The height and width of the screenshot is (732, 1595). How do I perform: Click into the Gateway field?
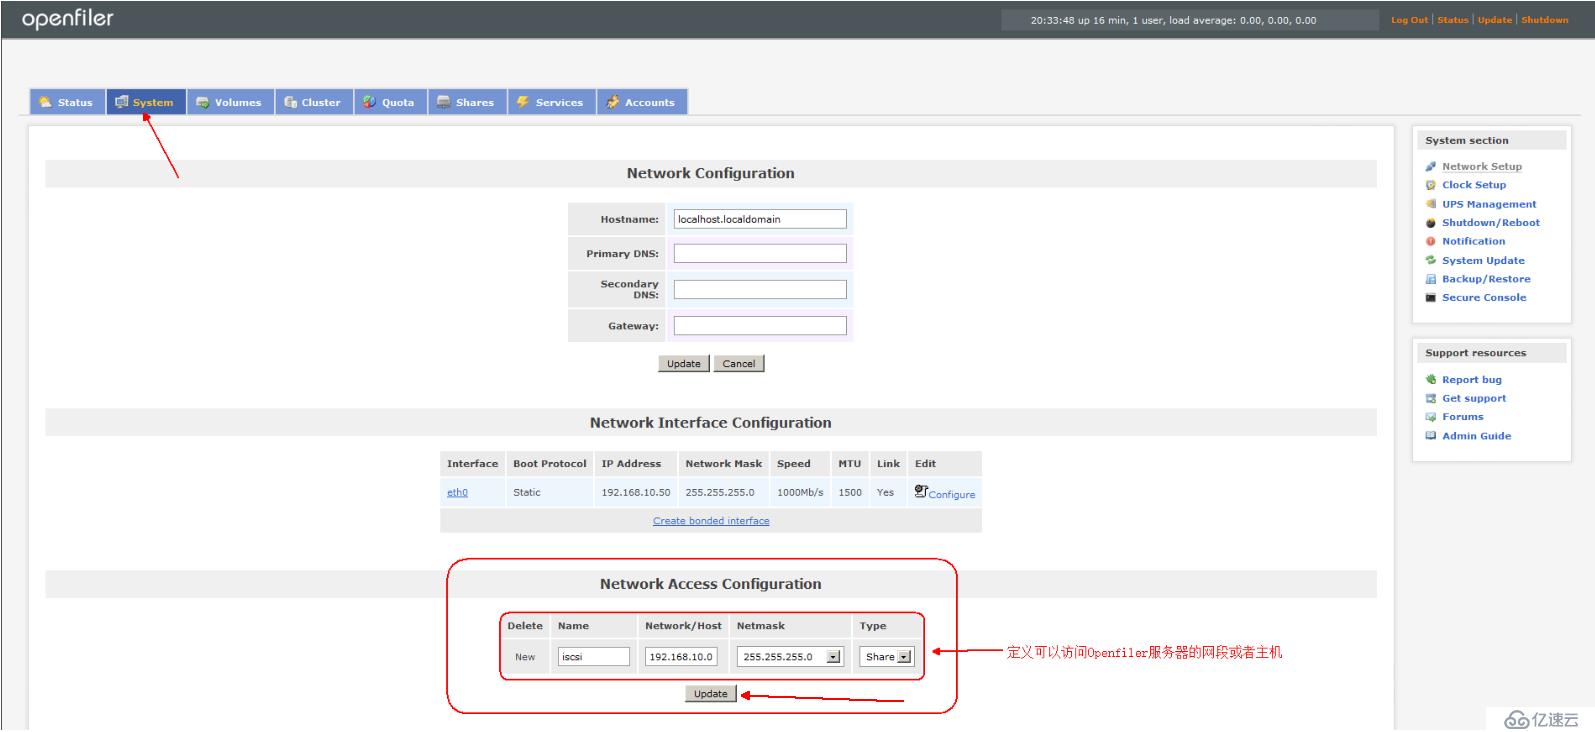coord(760,326)
